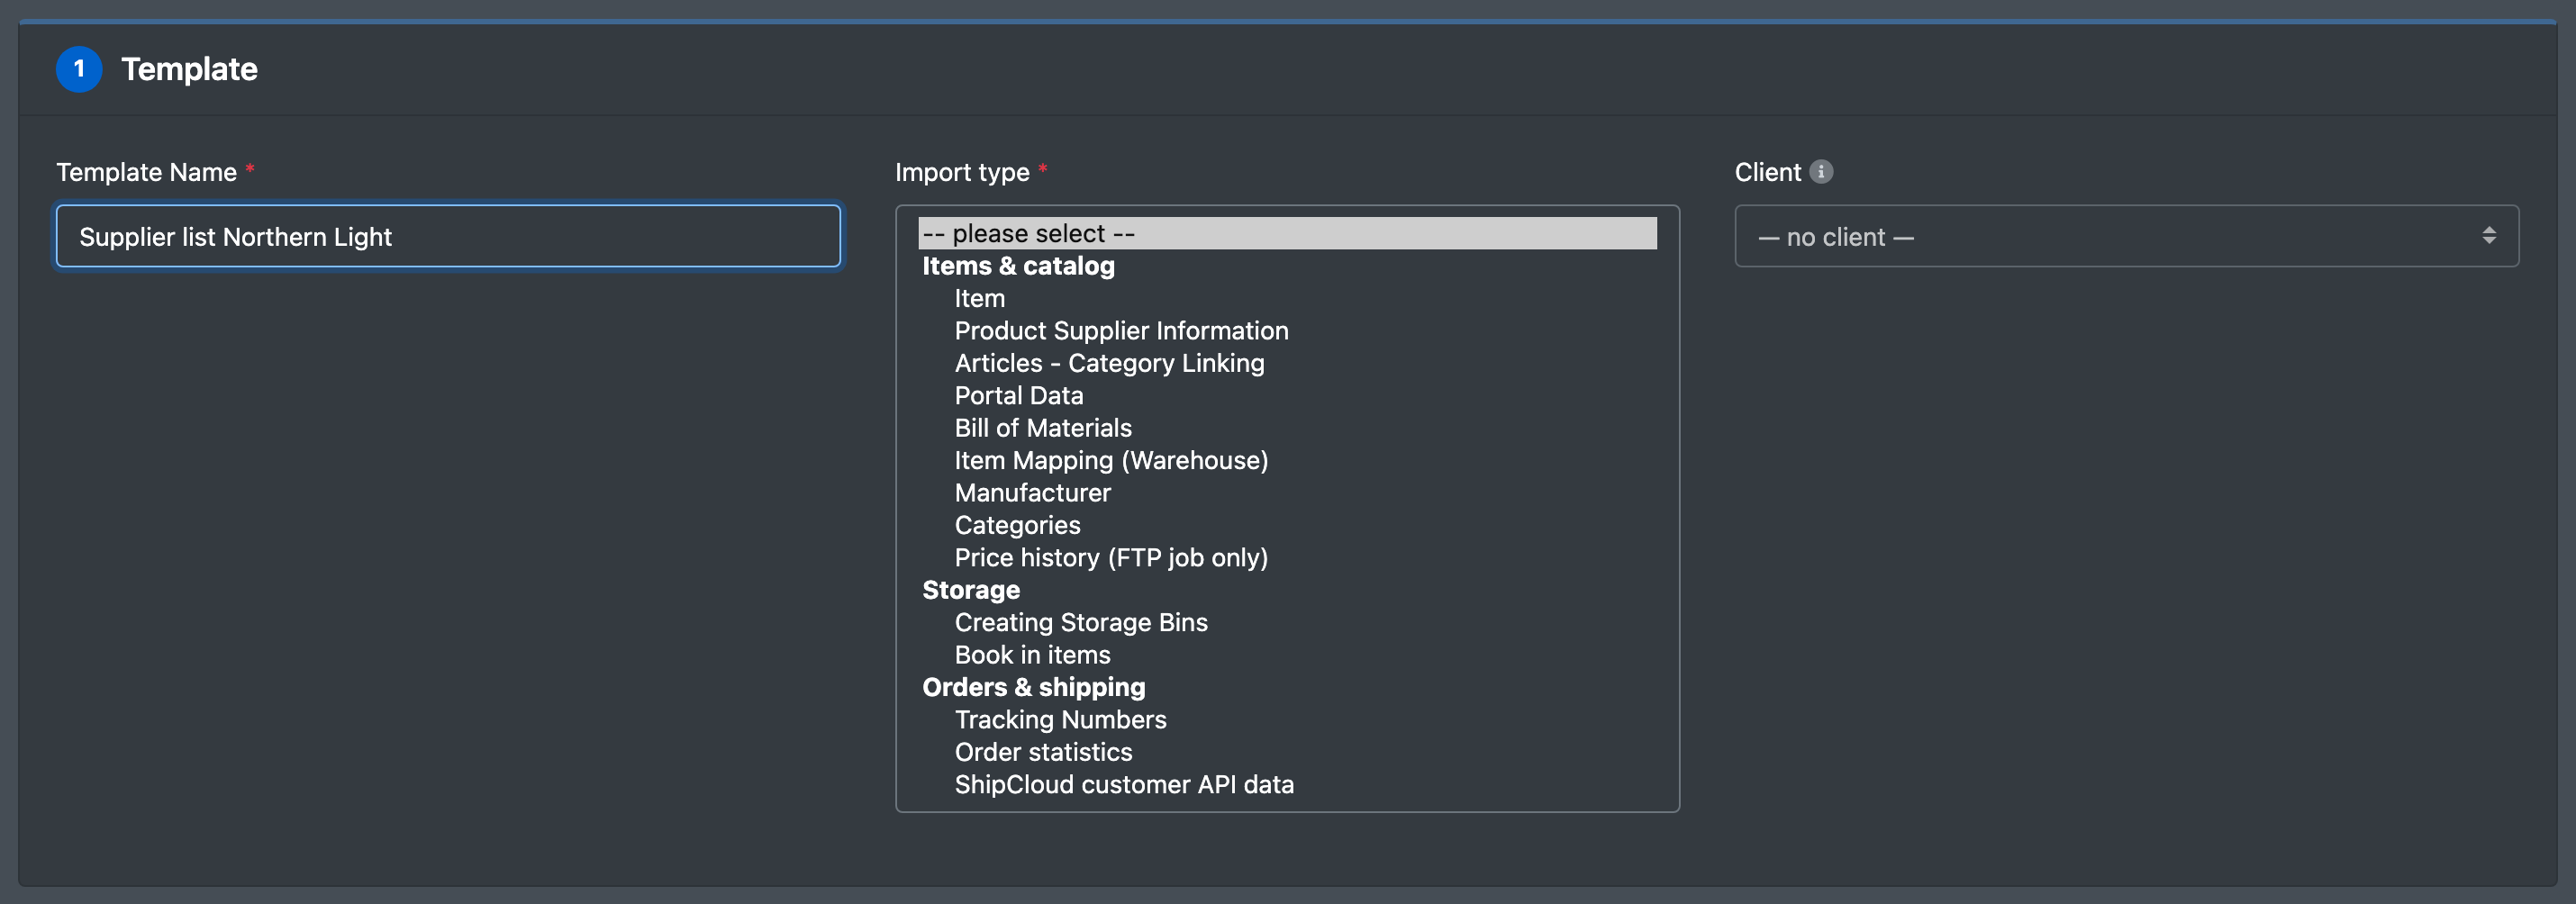Choose 'Order statistics' option

click(1287, 752)
